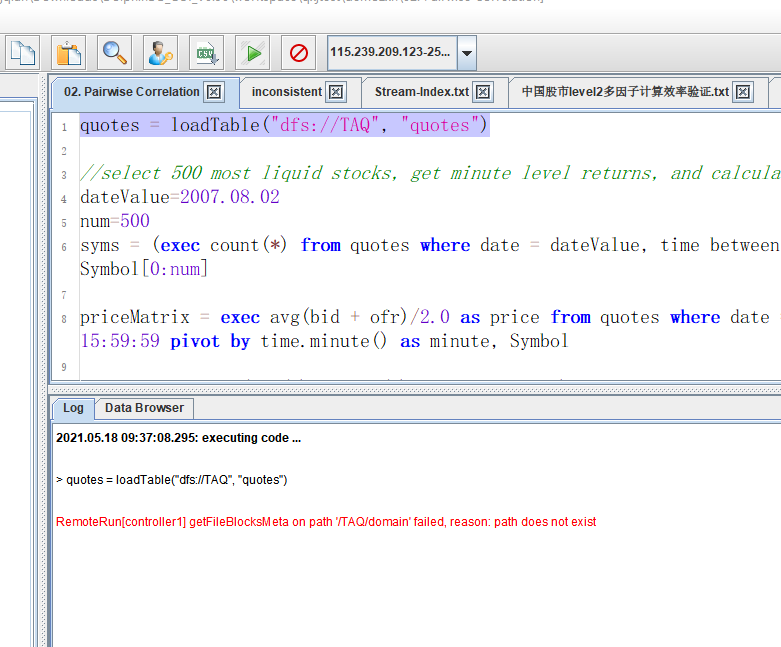
Task: Open the server selection dropdown arrow
Action: tap(467, 52)
